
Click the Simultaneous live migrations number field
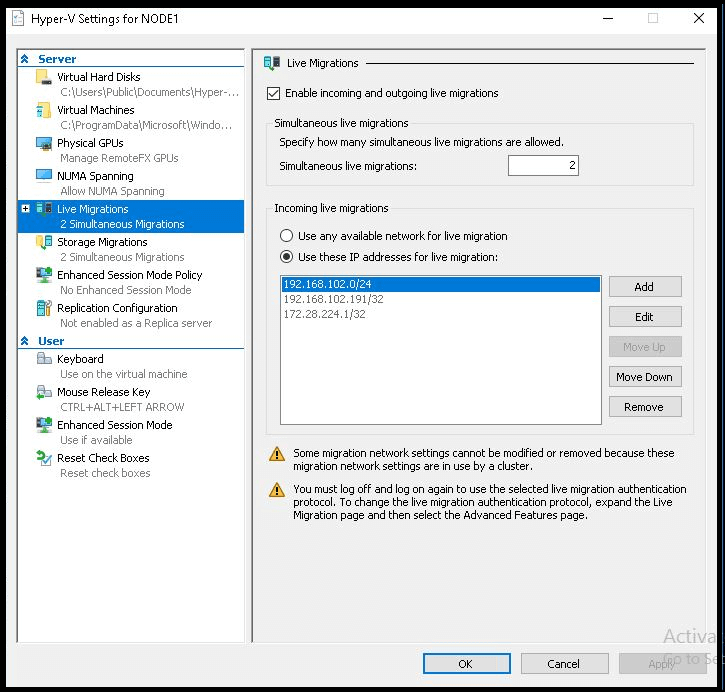pos(543,165)
